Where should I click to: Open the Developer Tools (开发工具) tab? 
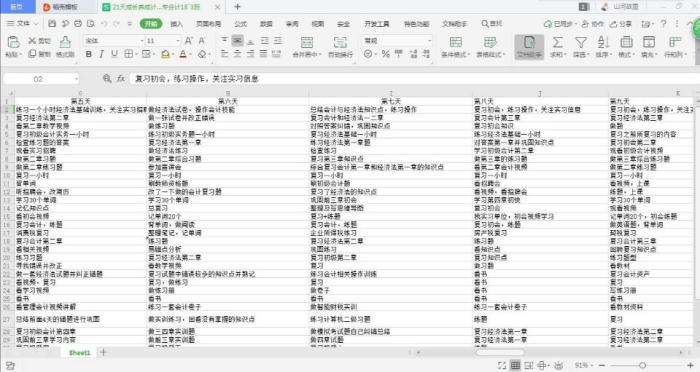[377, 24]
